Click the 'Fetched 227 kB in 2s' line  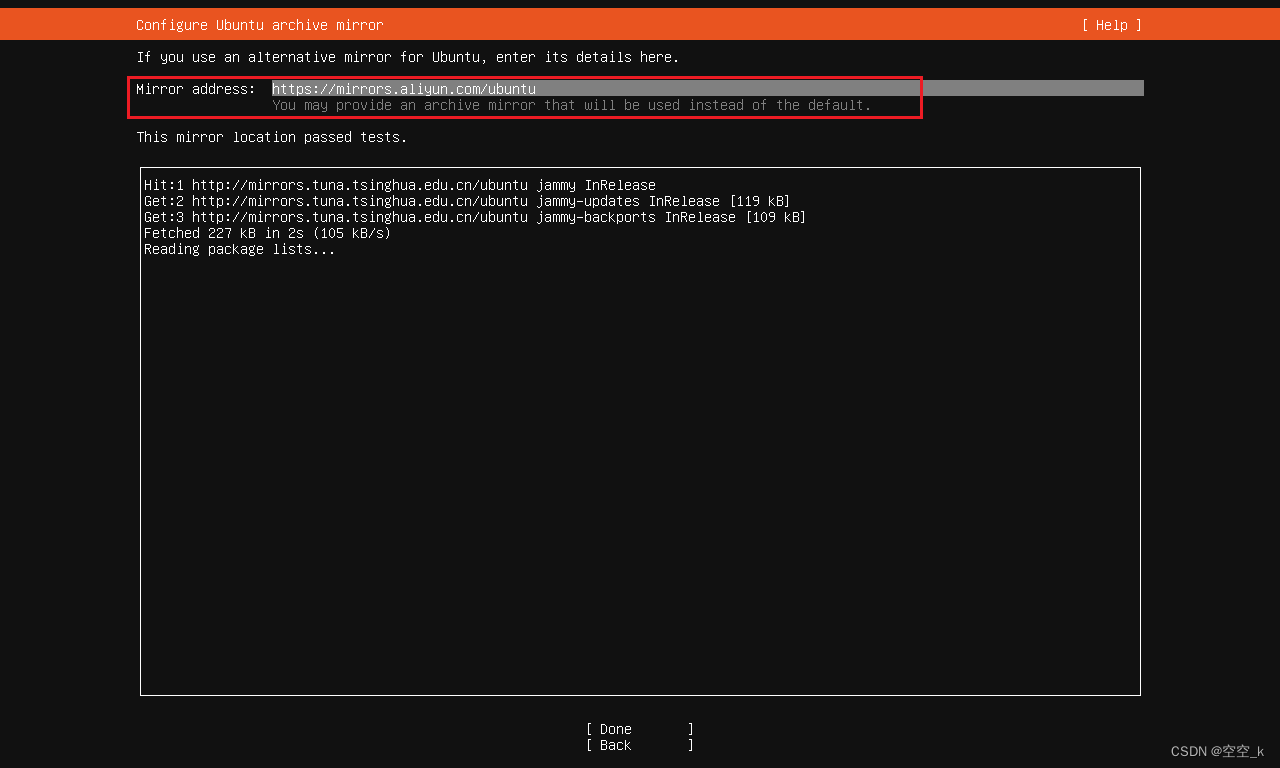(267, 233)
